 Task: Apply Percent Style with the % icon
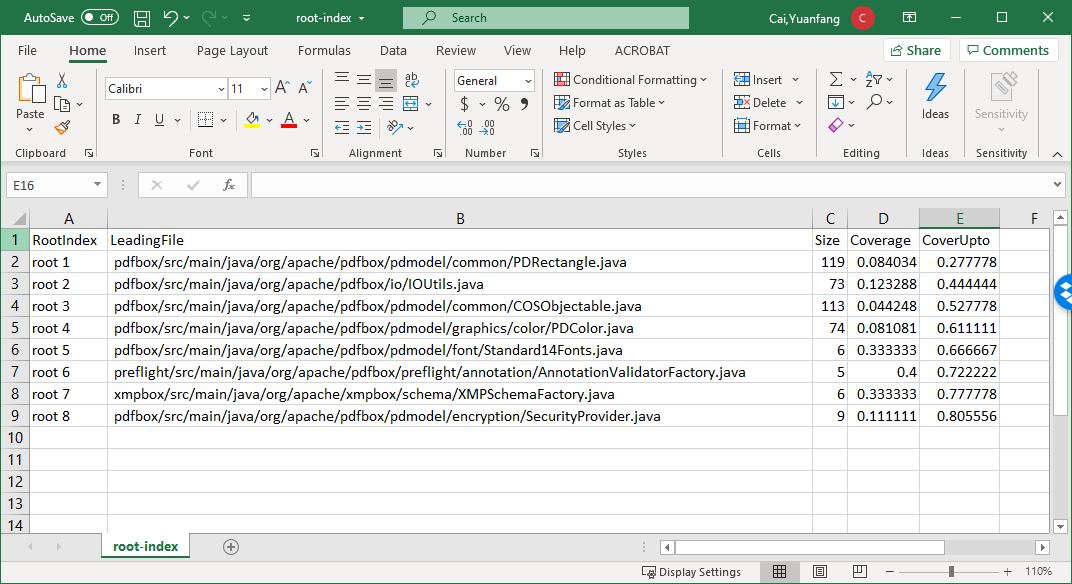(x=502, y=104)
